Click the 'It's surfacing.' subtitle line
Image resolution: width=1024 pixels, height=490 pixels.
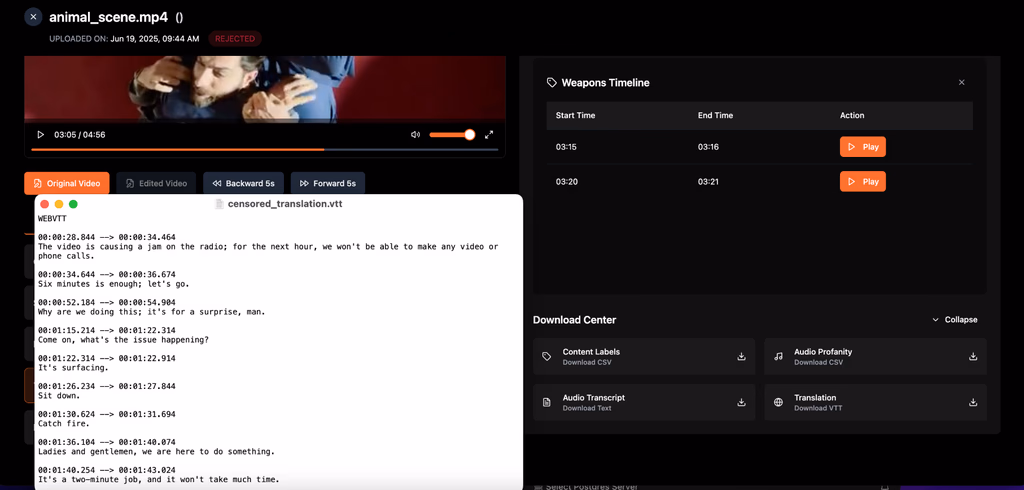72,368
